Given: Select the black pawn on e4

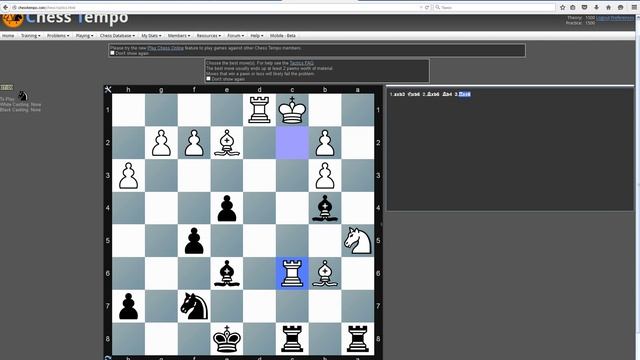Looking at the screenshot, I should [x=227, y=208].
